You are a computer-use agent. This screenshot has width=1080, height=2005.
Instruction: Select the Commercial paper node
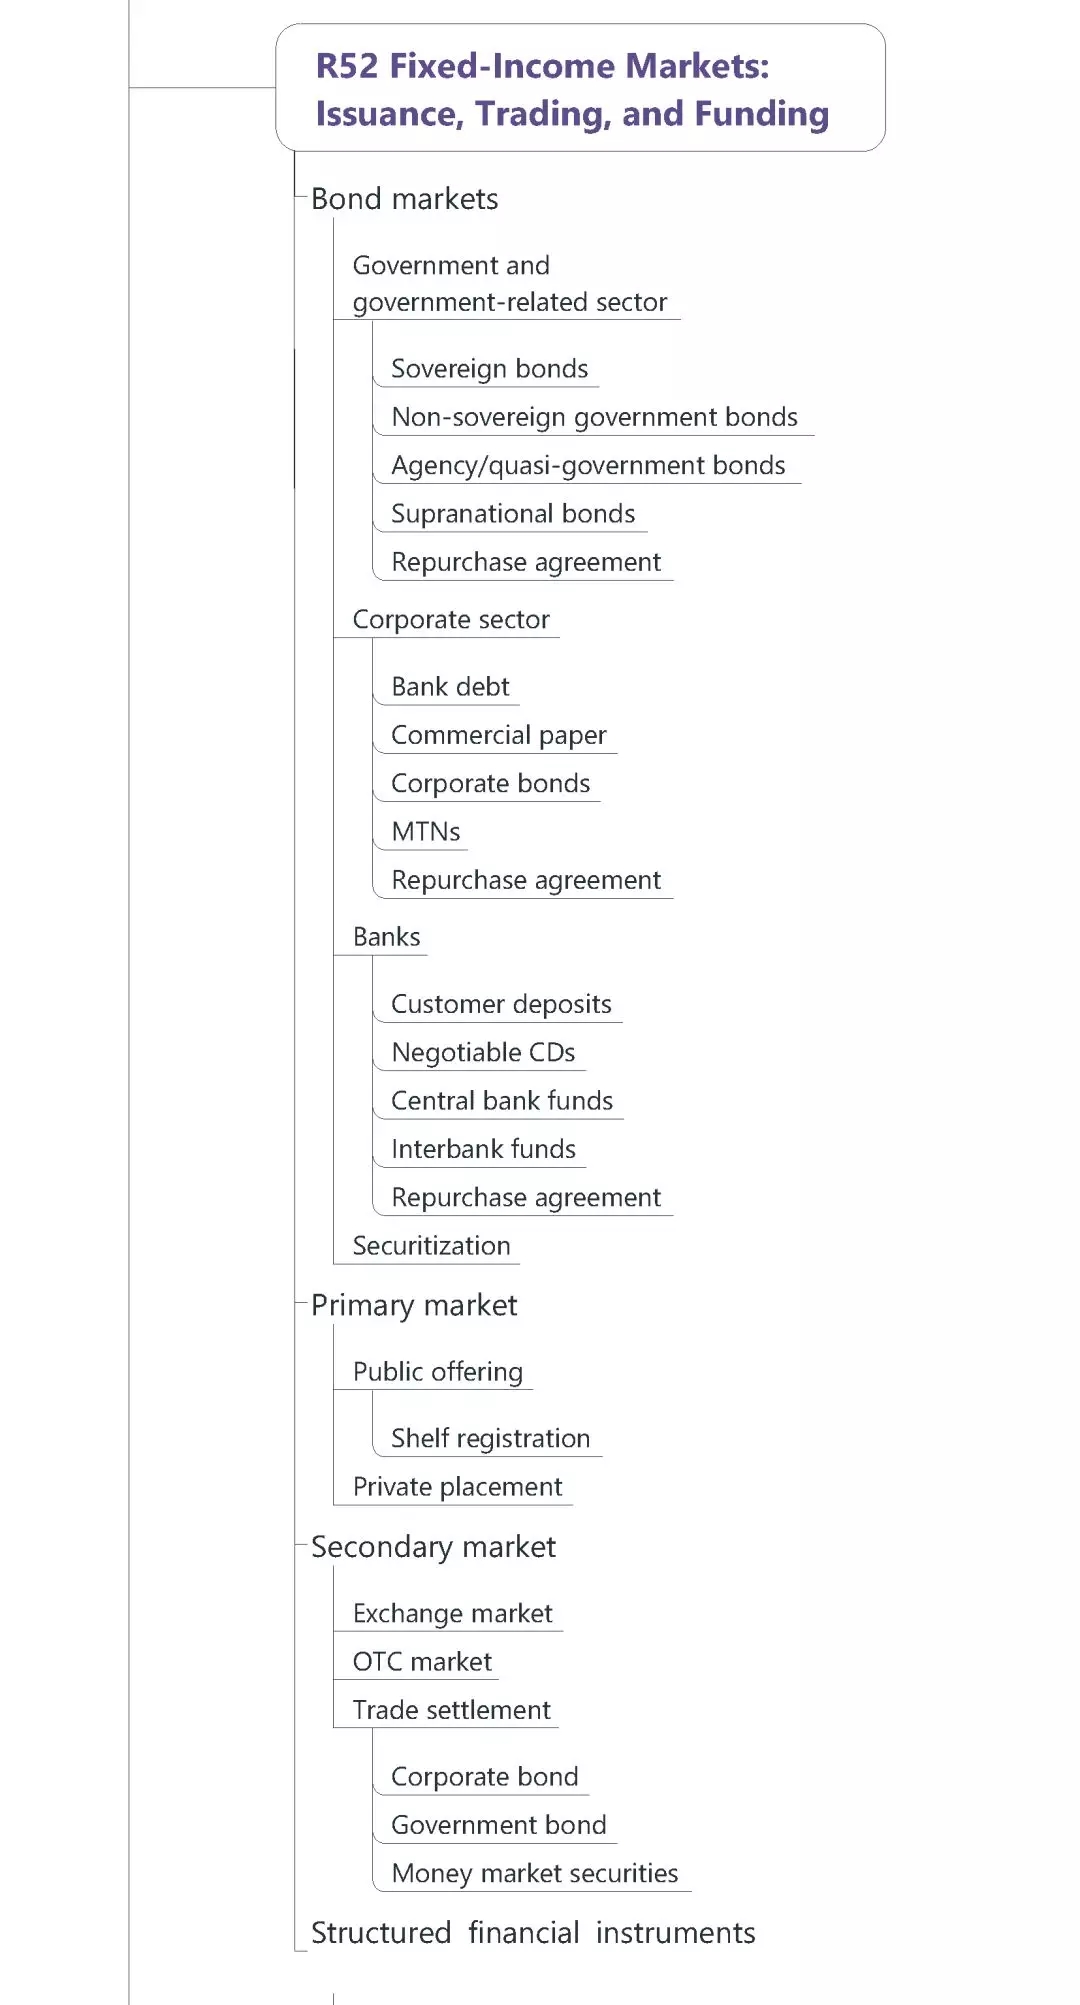(x=498, y=736)
